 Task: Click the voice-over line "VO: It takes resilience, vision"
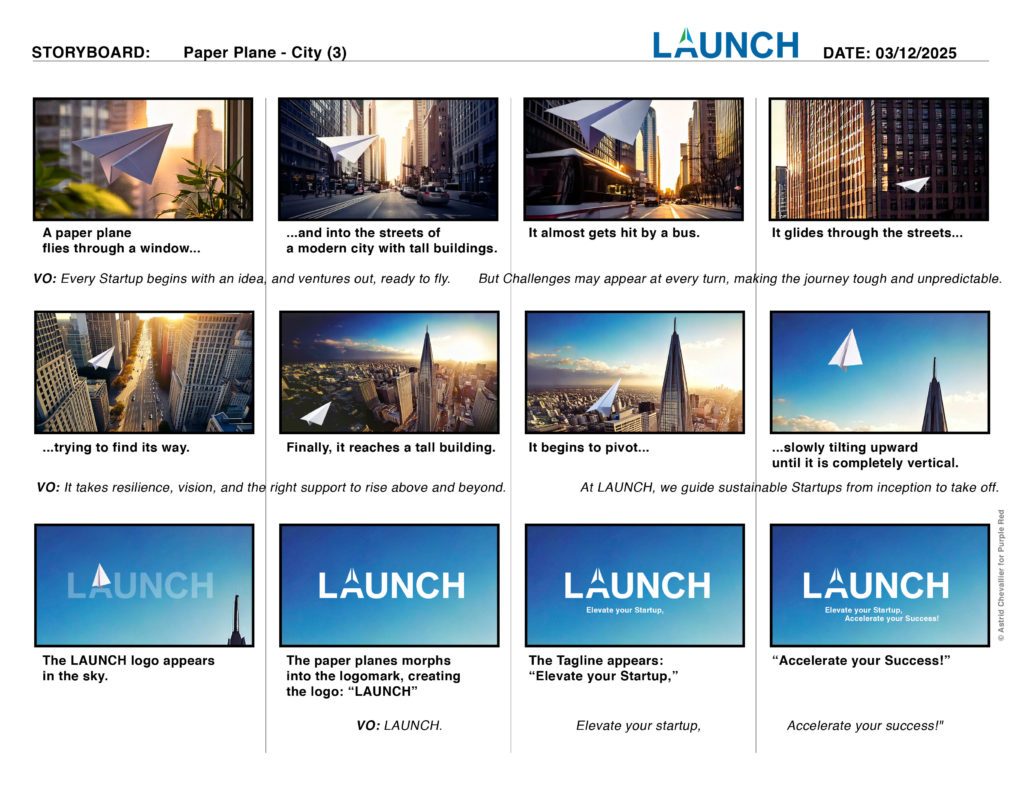[x=271, y=488]
